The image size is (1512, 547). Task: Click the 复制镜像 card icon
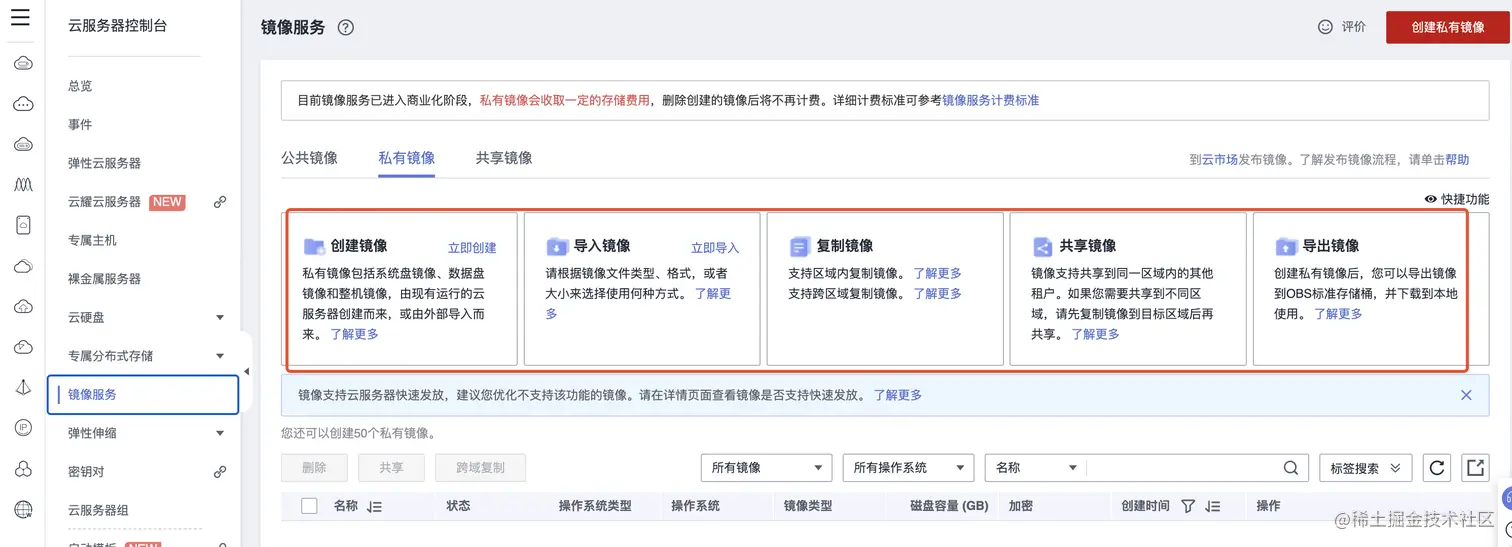click(800, 247)
